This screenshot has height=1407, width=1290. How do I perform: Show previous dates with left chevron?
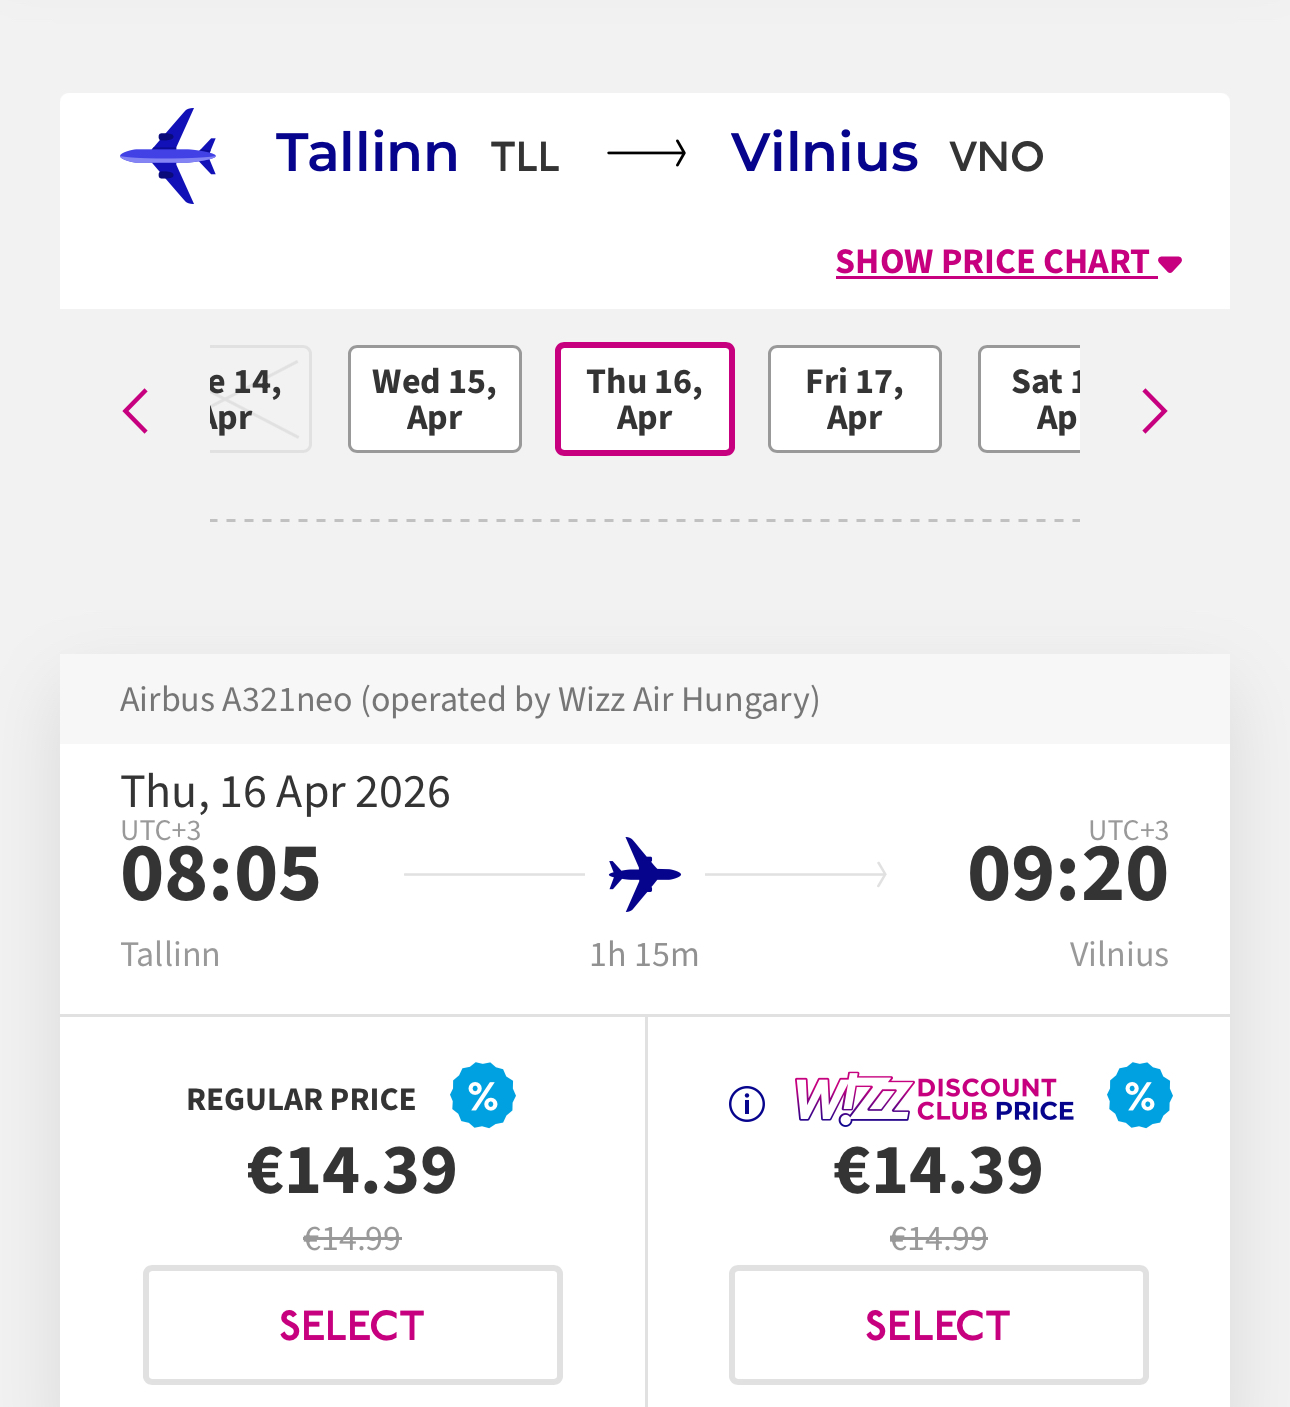tap(136, 411)
